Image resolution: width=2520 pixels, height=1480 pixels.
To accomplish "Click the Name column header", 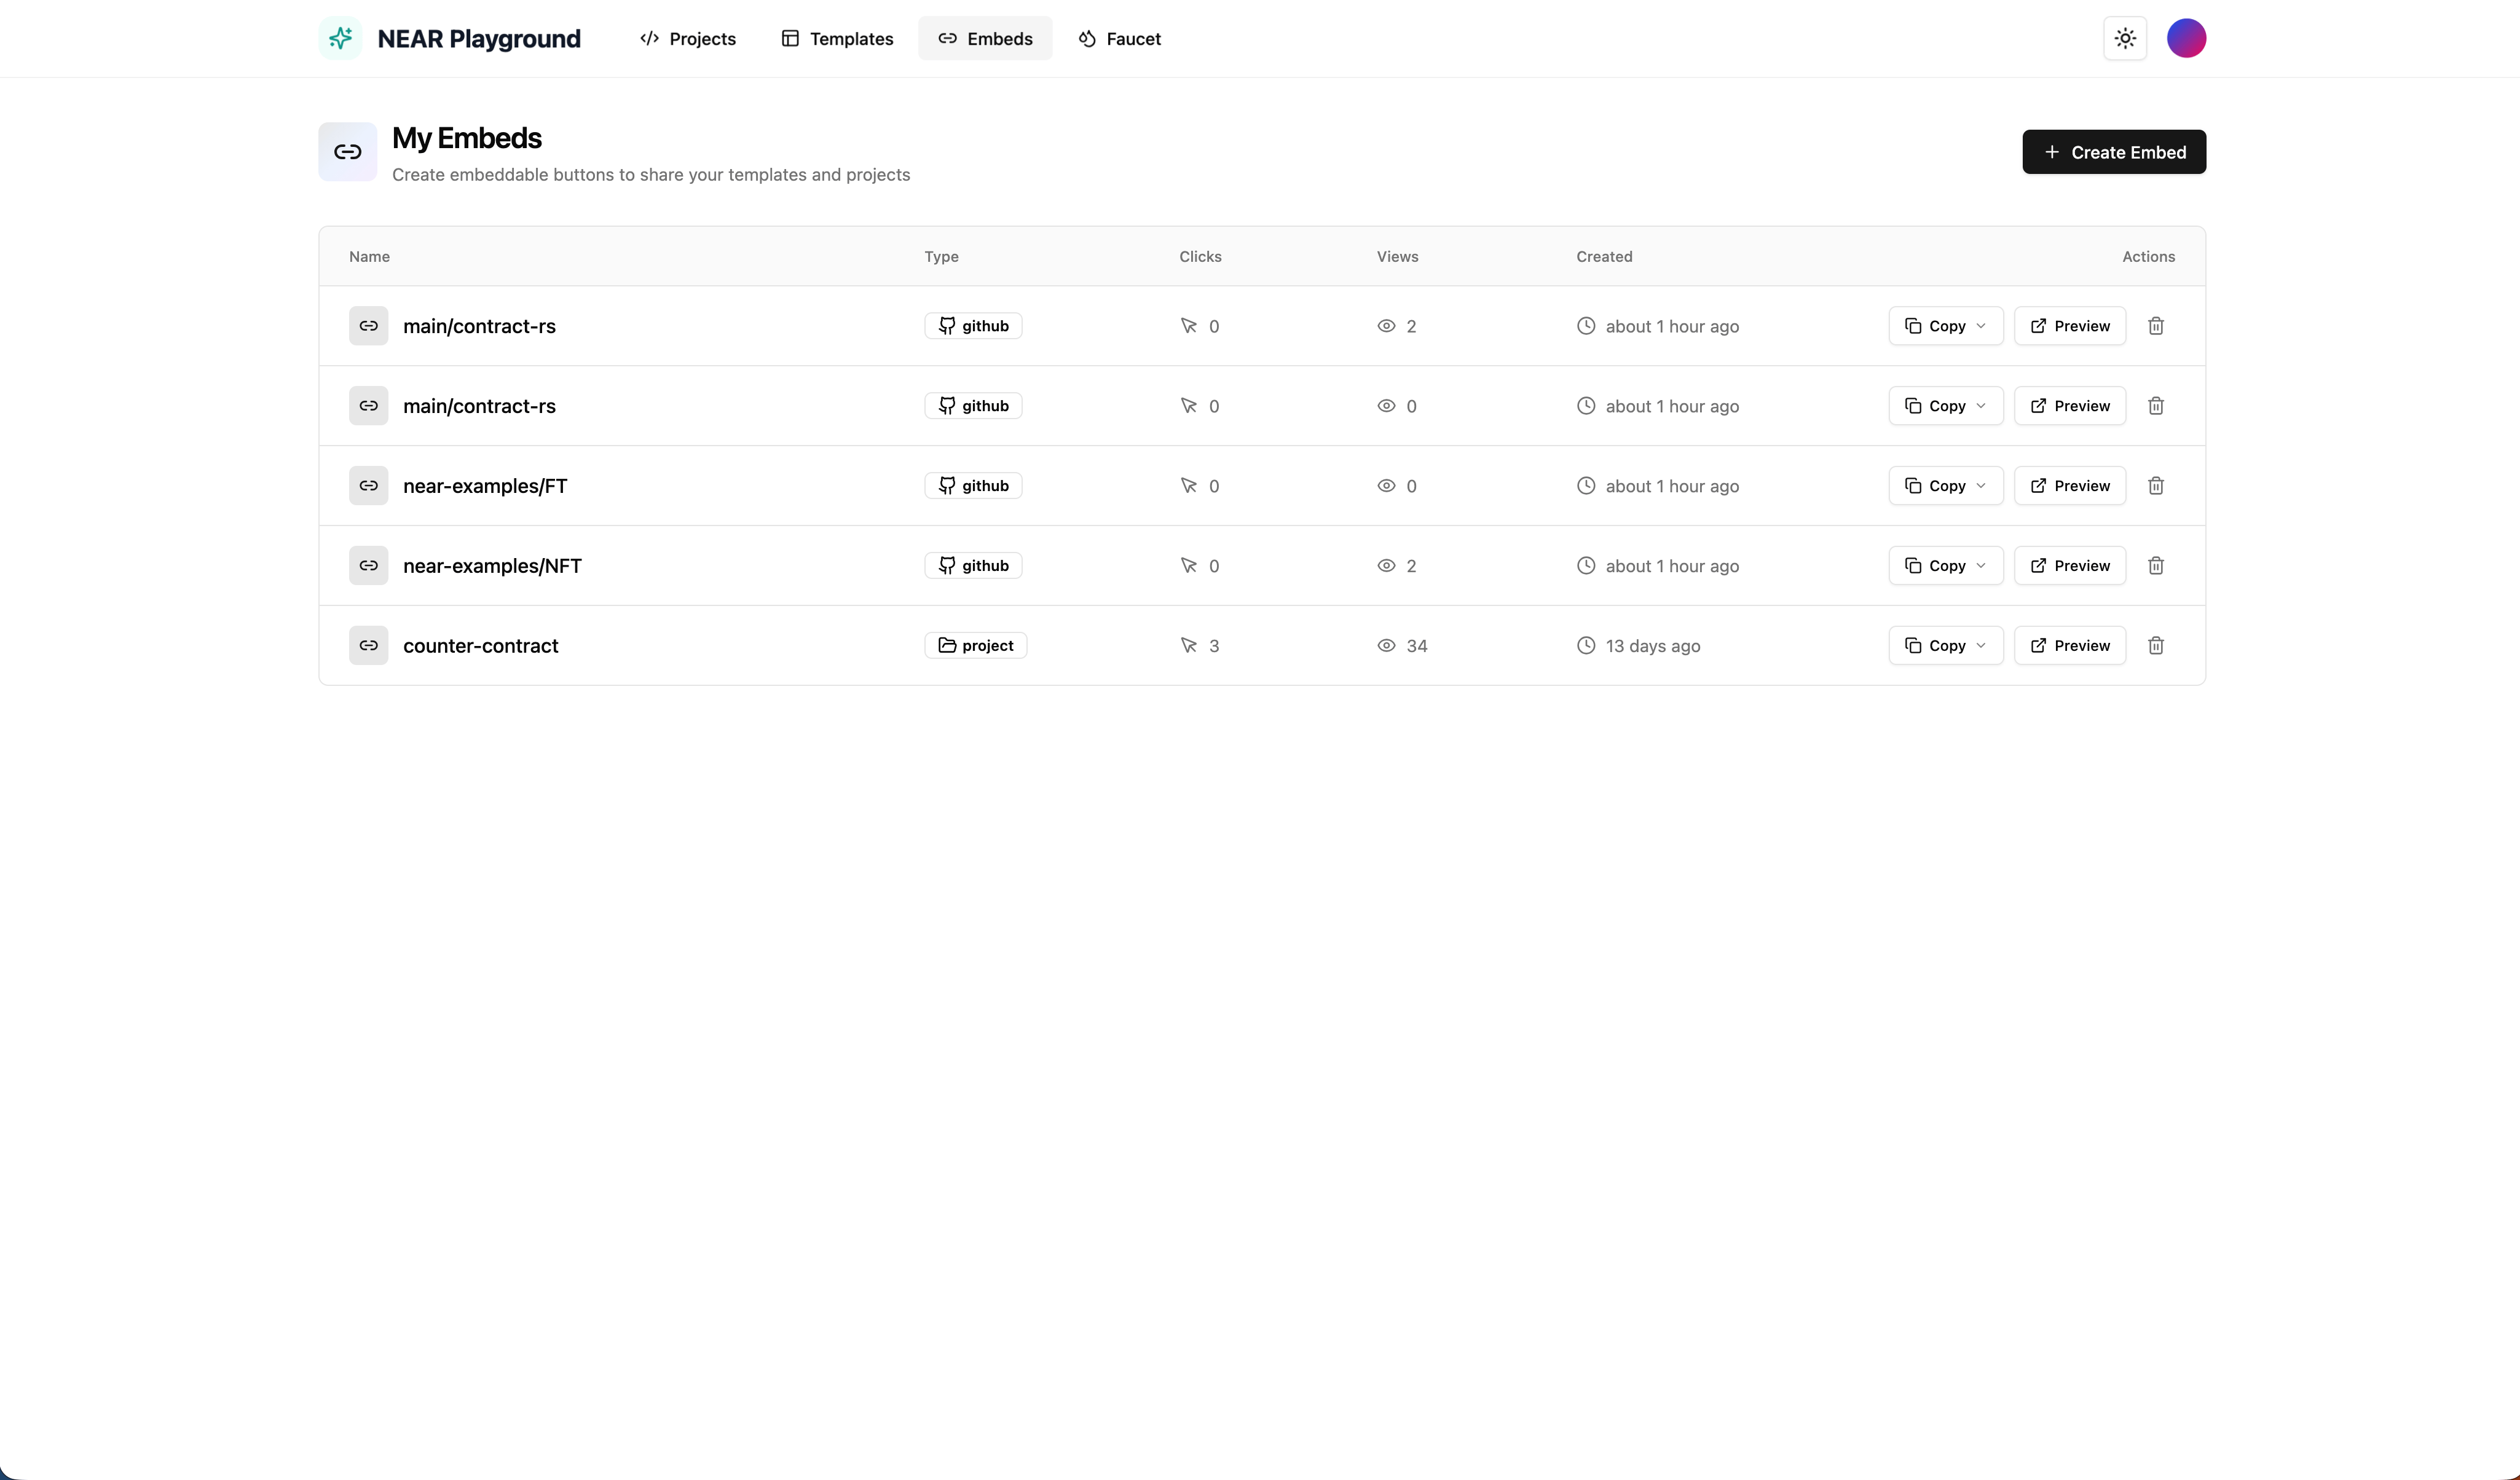I will 369,257.
